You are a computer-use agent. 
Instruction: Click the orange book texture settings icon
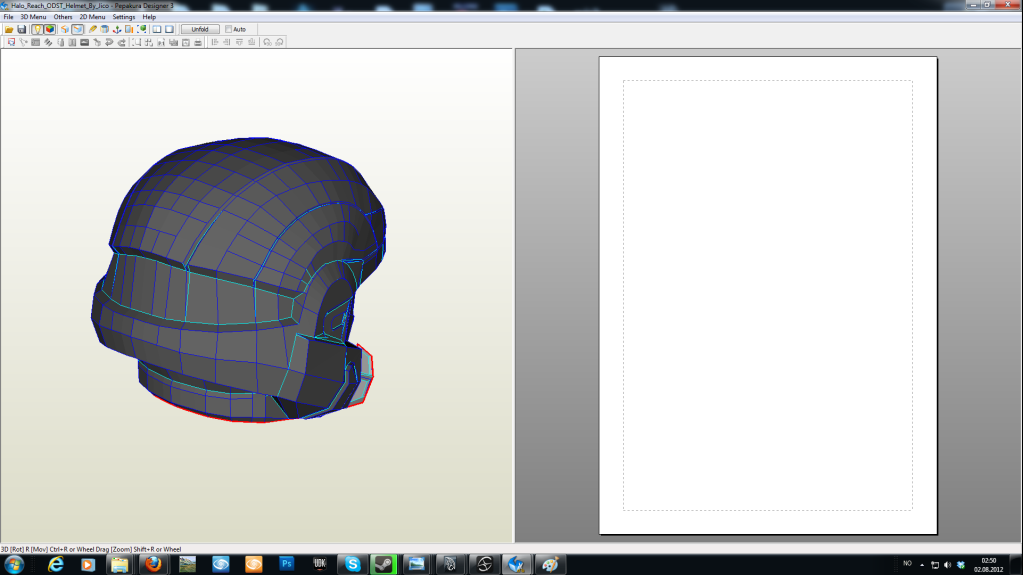(129, 29)
